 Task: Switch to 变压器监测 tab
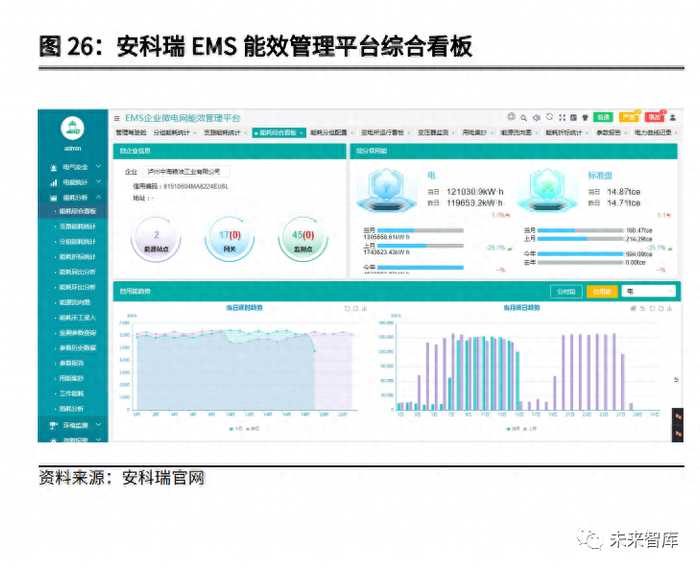pyautogui.click(x=433, y=133)
